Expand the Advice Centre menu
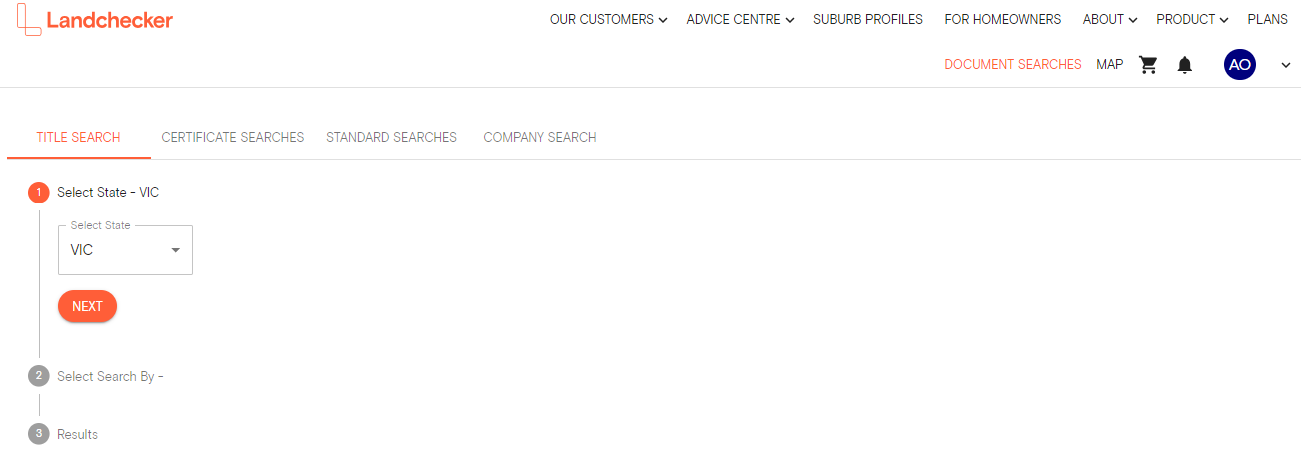The width and height of the screenshot is (1301, 464). pos(740,19)
